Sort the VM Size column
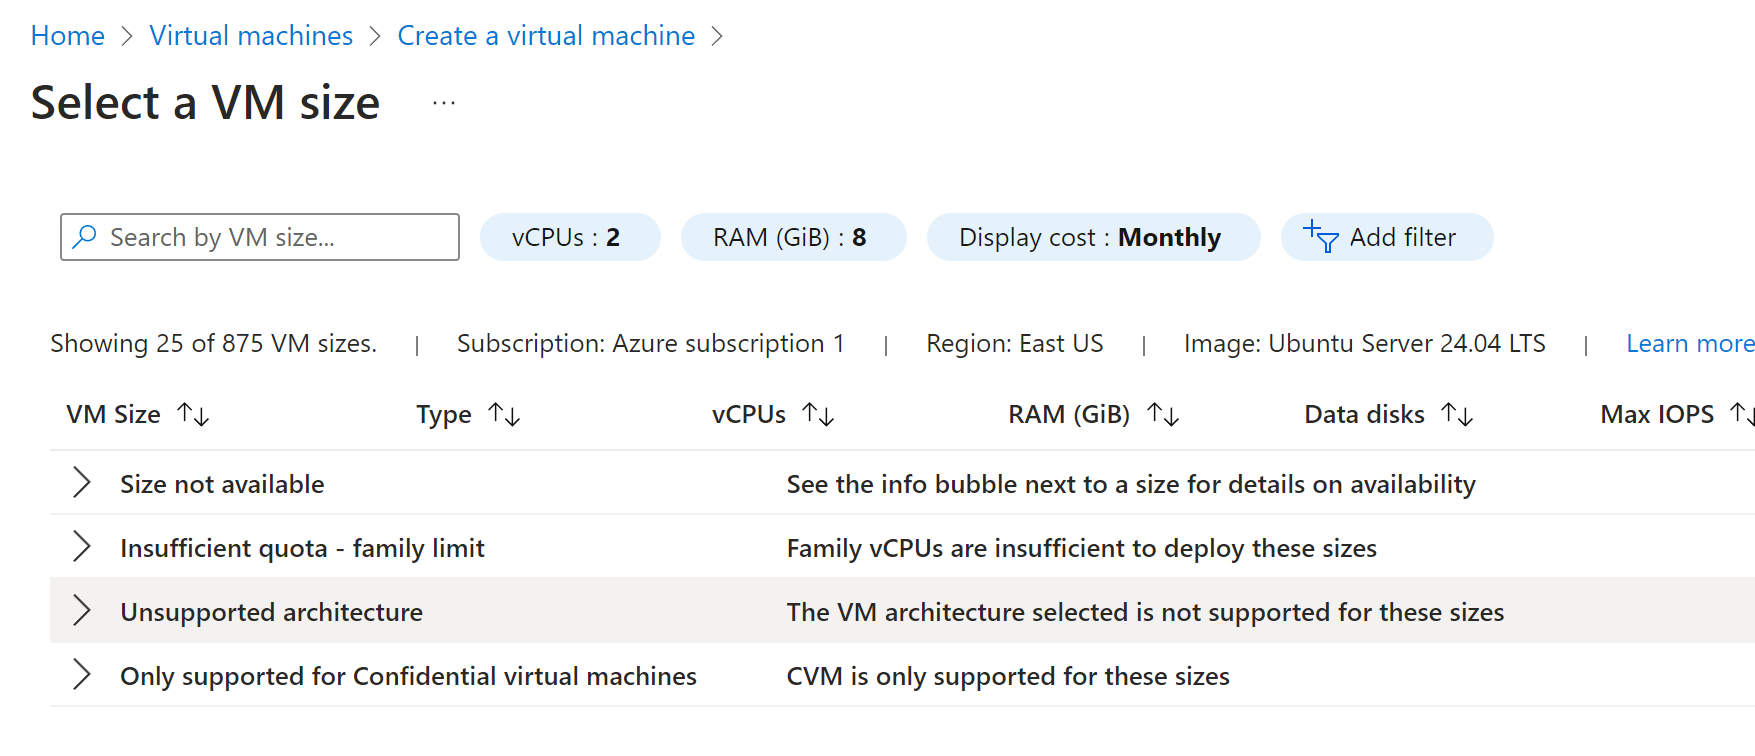This screenshot has width=1755, height=756. pos(194,413)
